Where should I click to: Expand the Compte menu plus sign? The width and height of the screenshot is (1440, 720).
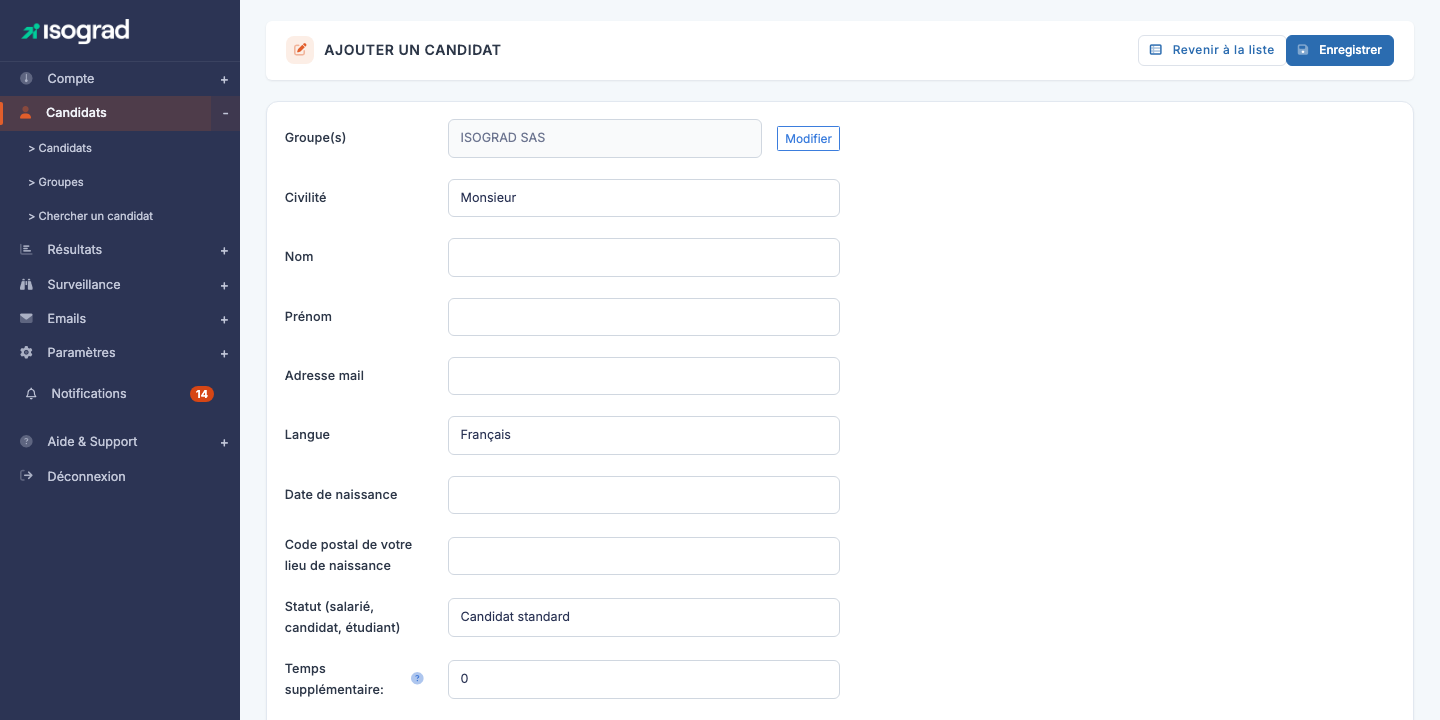(224, 79)
